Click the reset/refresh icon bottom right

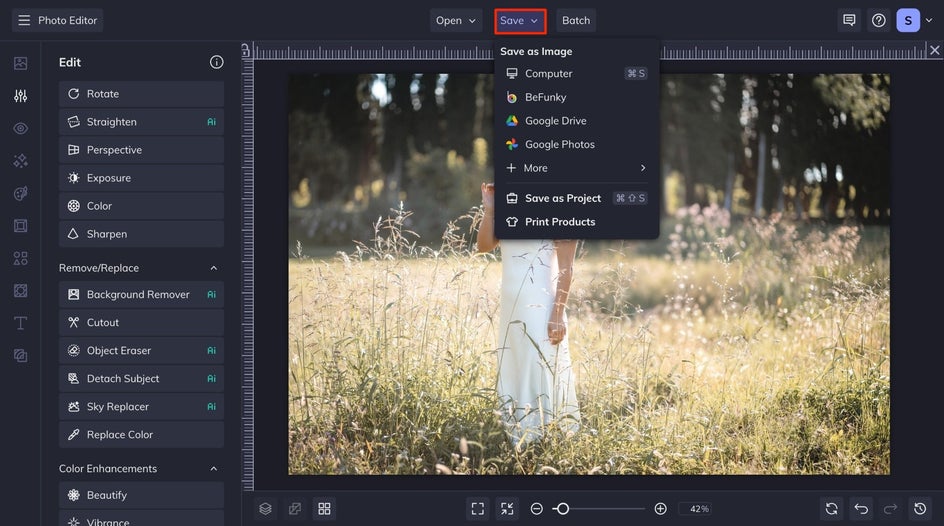point(831,509)
